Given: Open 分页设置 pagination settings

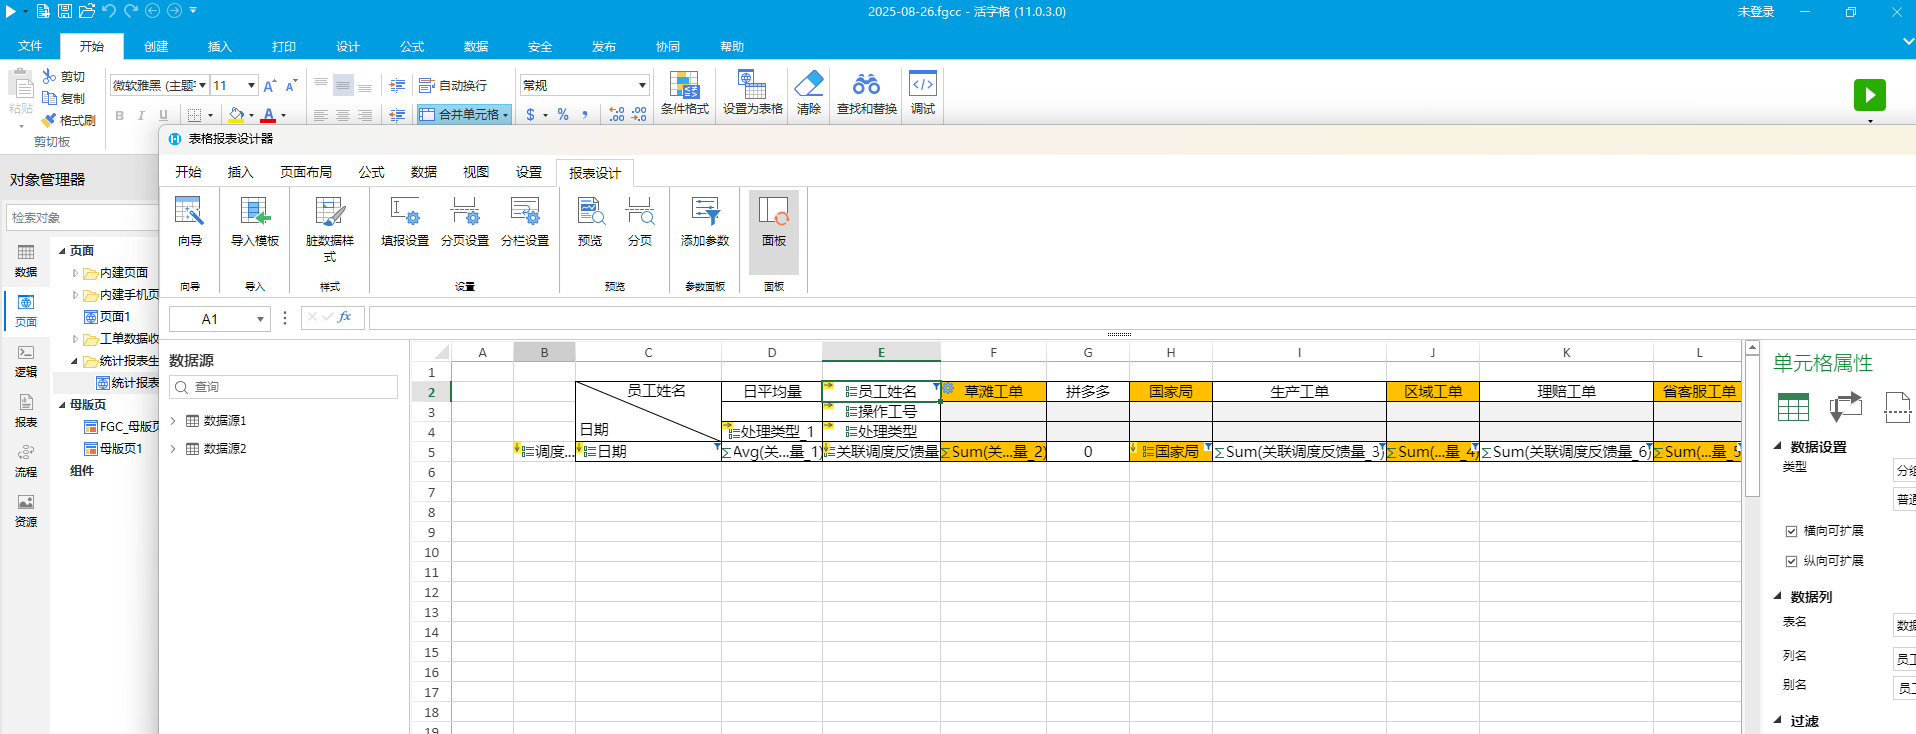Looking at the screenshot, I should tap(465, 222).
